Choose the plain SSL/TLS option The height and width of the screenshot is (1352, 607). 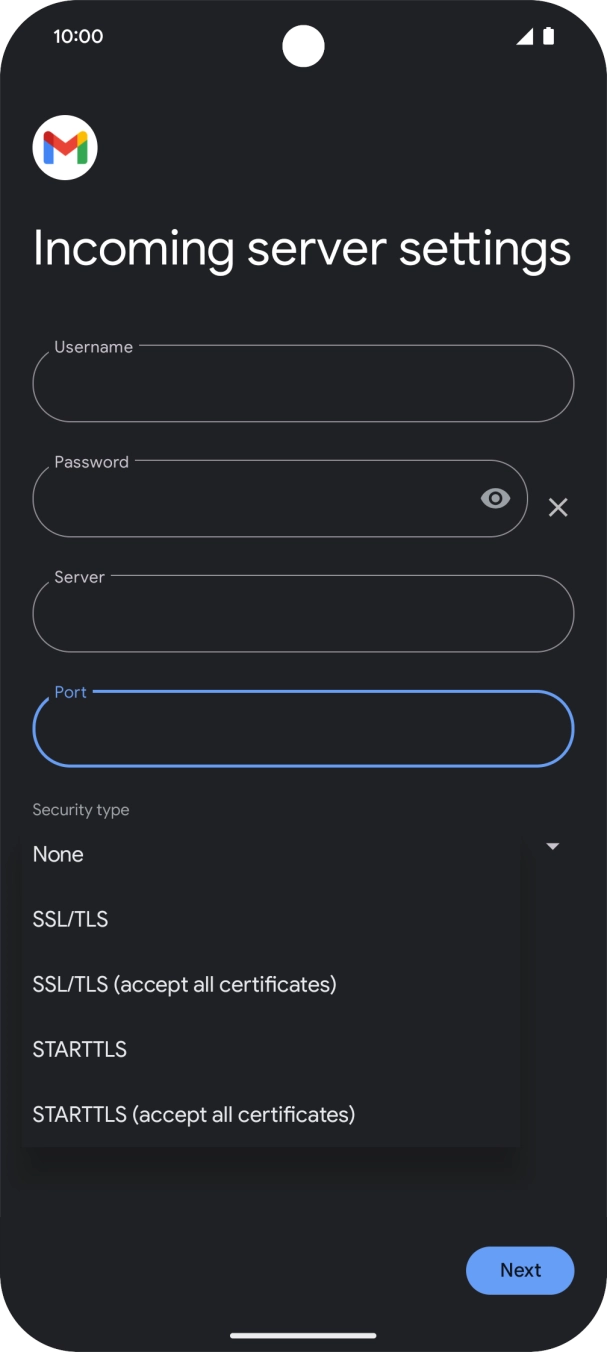(70, 919)
